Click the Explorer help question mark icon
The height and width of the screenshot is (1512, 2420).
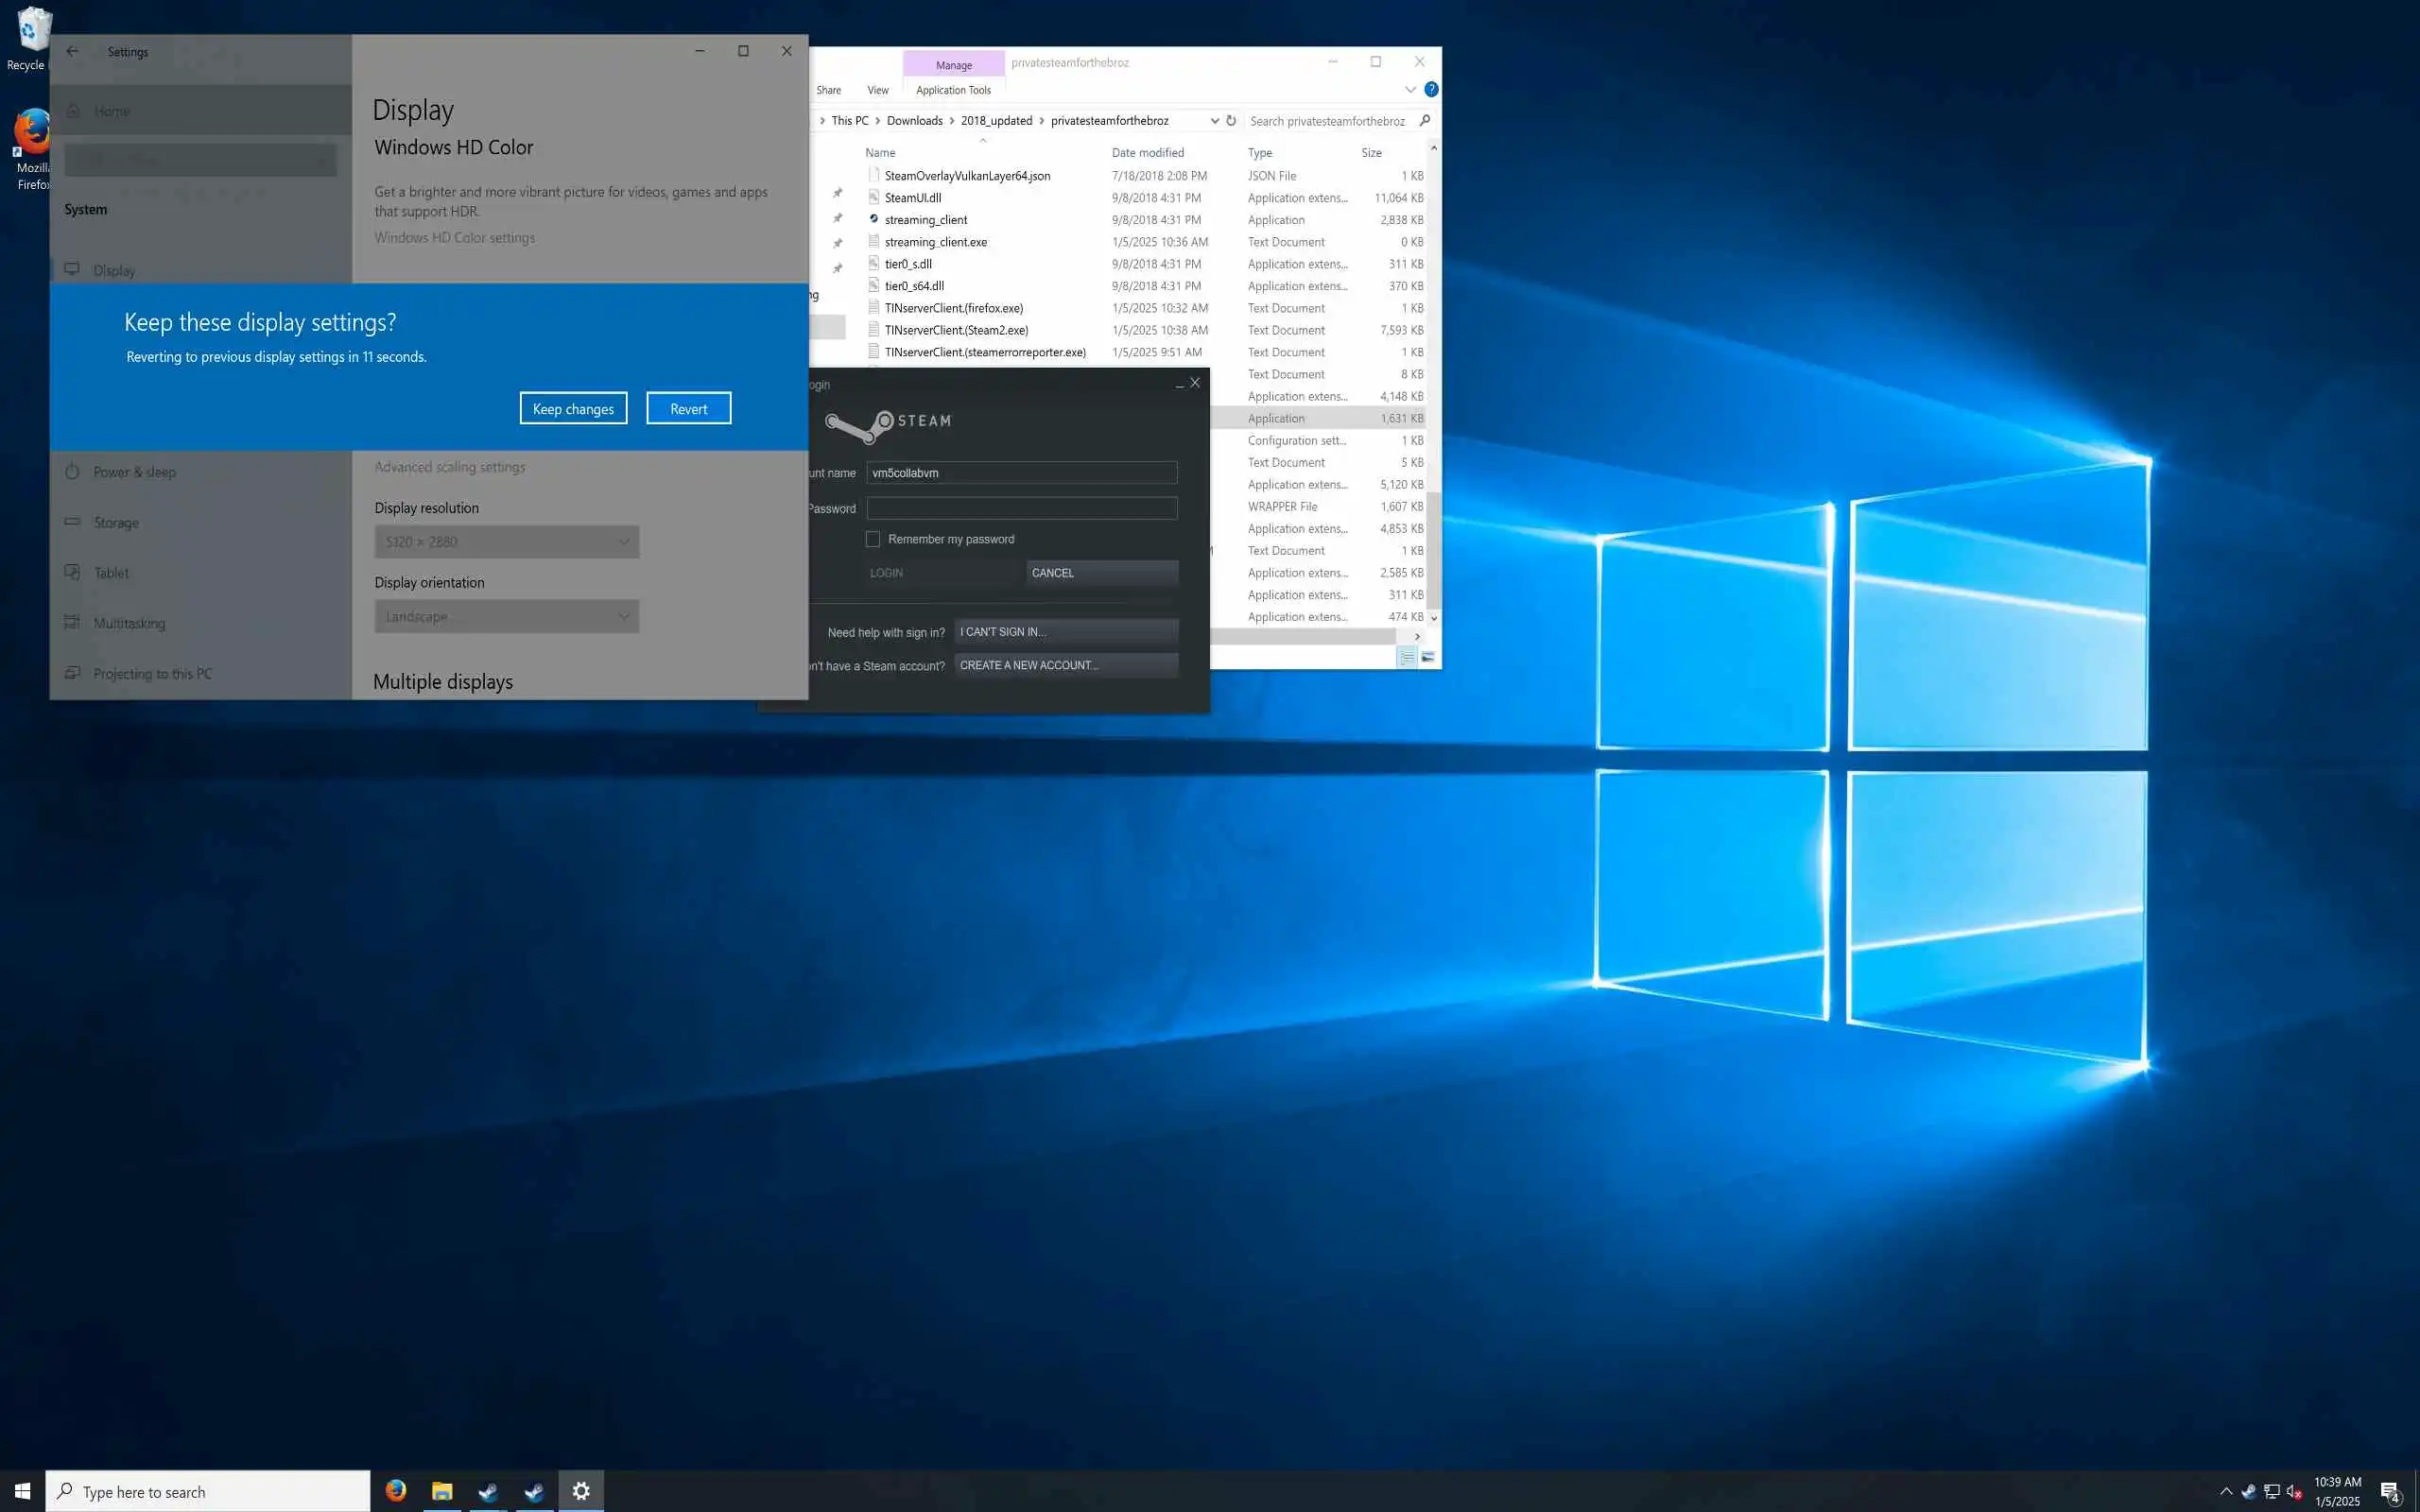tap(1431, 89)
